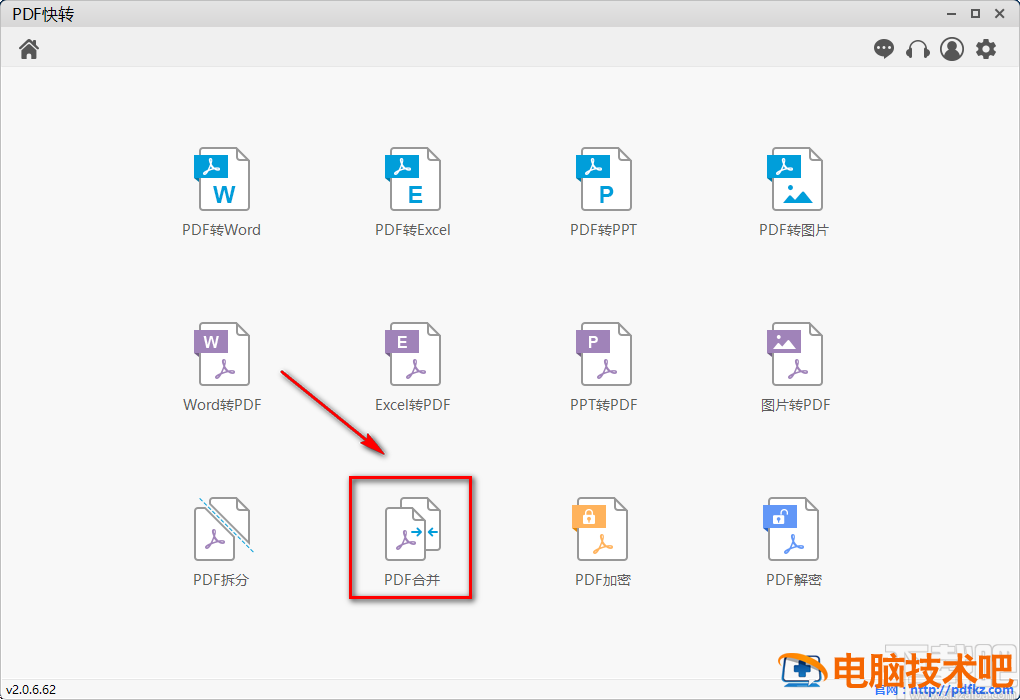This screenshot has height=700, width=1020.
Task: Open the PDF转Word converter icon
Action: coord(222,179)
